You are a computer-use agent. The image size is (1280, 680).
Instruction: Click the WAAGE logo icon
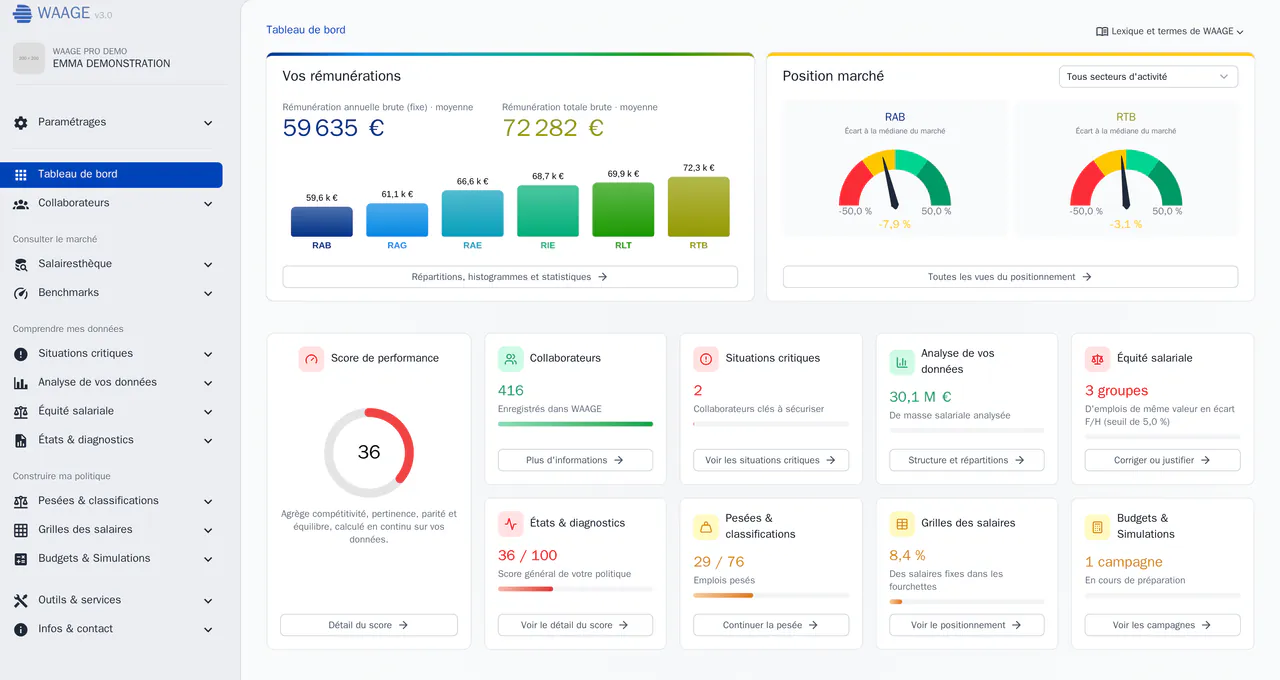22,14
